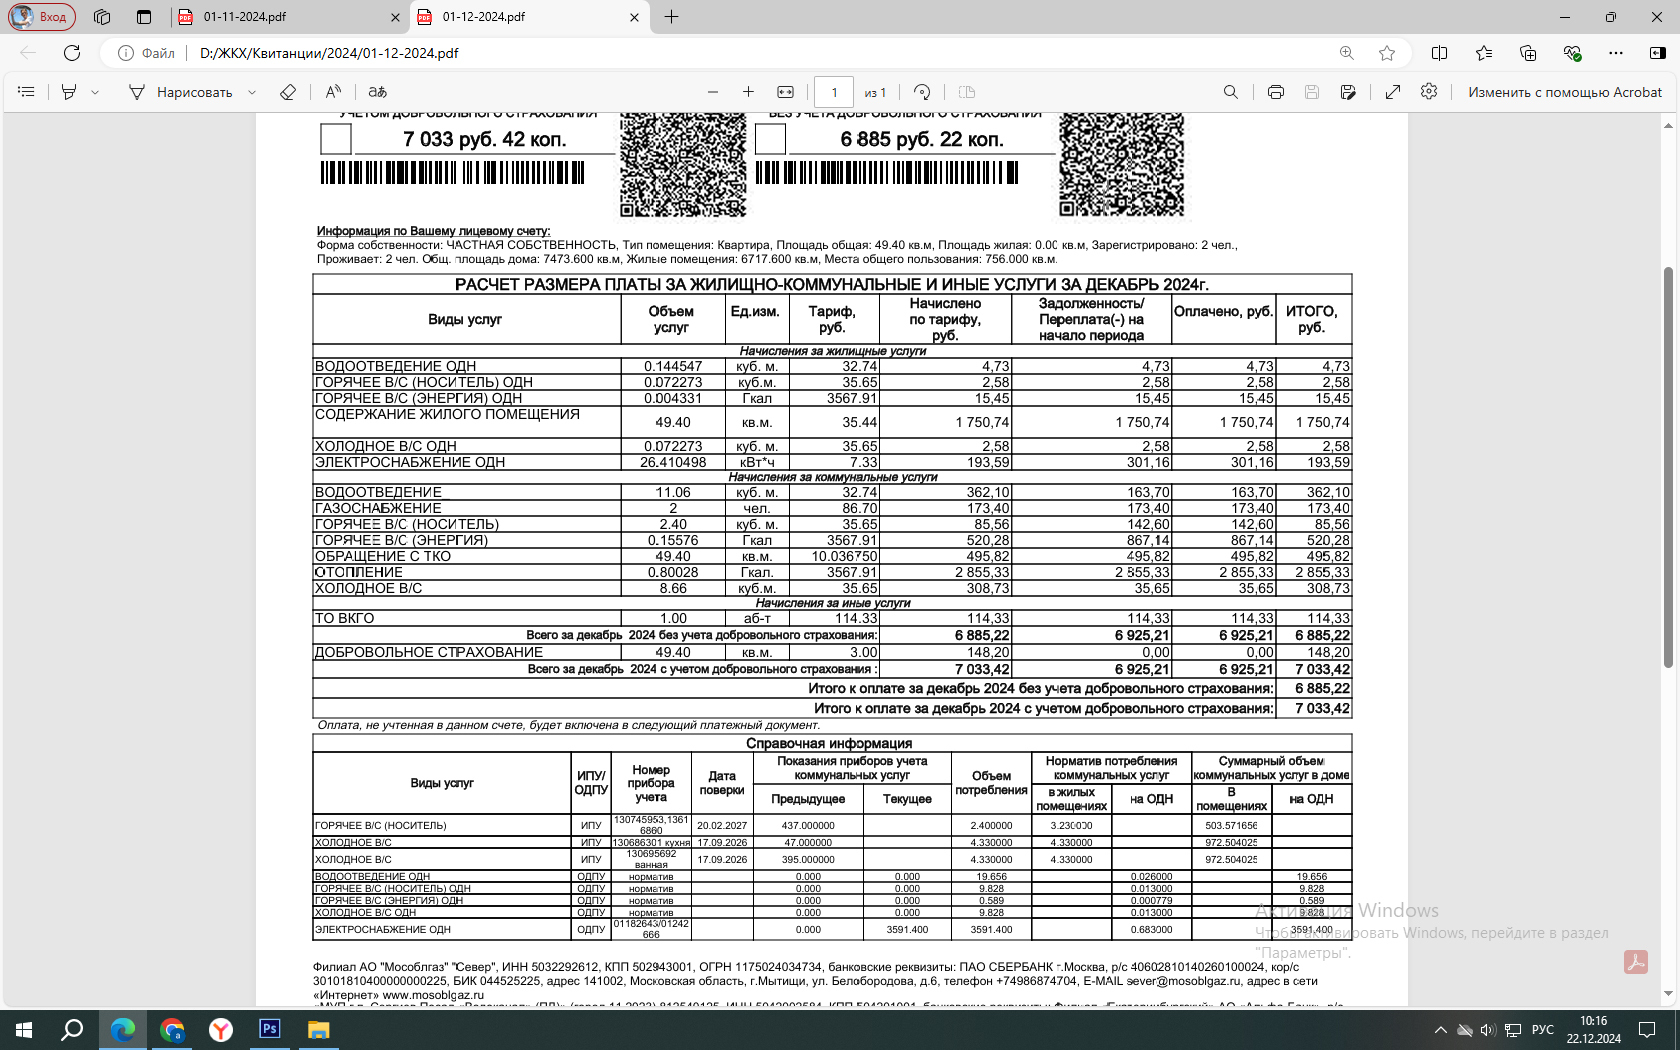1680x1050 pixels.
Task: Open the address bar zoom control
Action: (1347, 53)
